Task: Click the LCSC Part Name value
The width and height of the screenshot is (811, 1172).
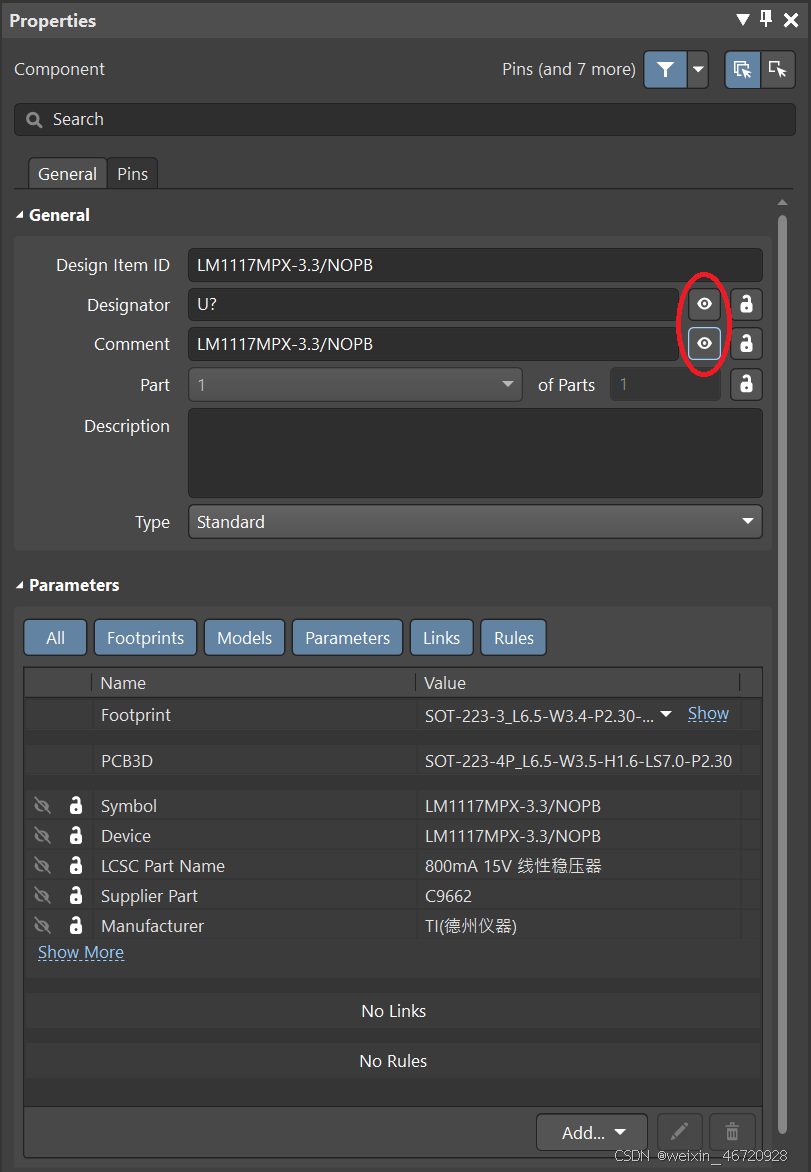Action: click(x=513, y=866)
